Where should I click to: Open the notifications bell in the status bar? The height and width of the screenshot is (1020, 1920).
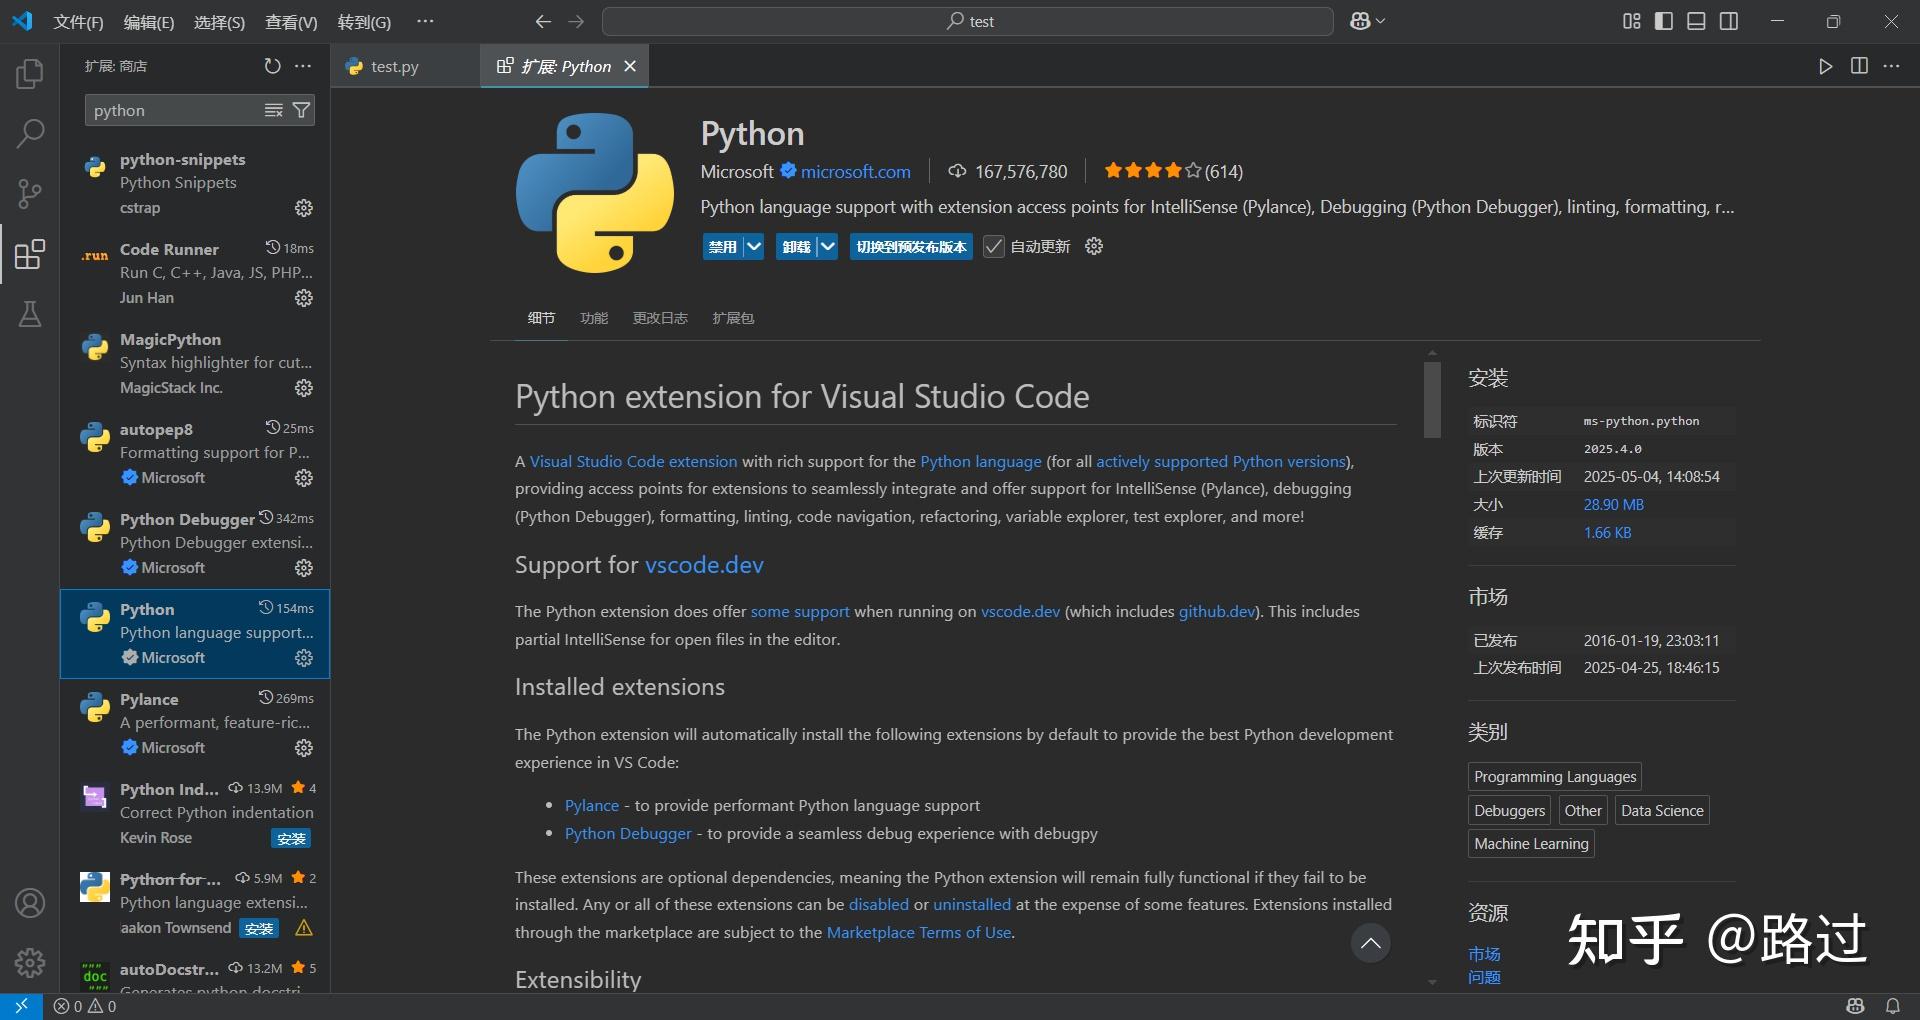click(x=1893, y=1005)
